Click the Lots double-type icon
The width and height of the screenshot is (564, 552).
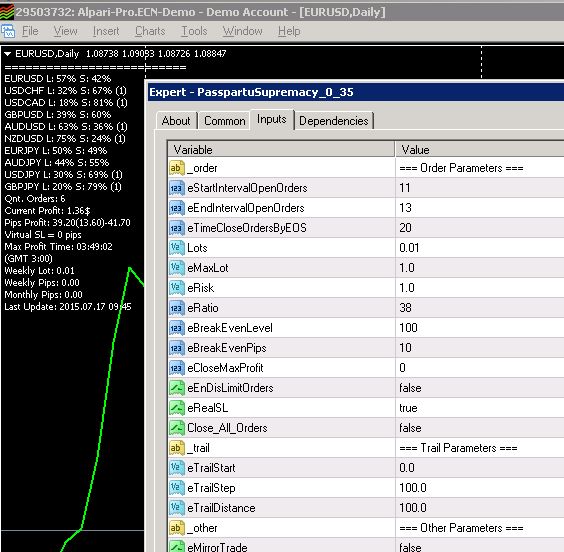click(177, 248)
